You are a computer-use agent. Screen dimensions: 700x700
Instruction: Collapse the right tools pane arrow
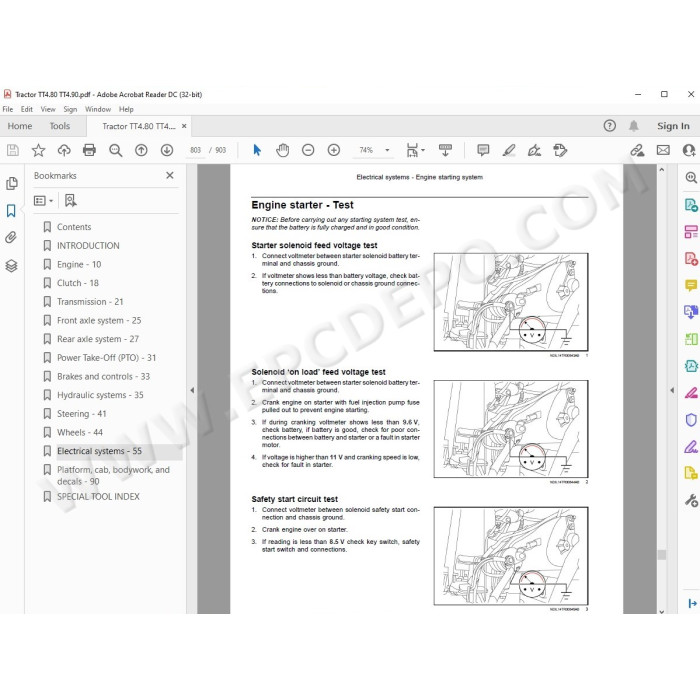672,390
